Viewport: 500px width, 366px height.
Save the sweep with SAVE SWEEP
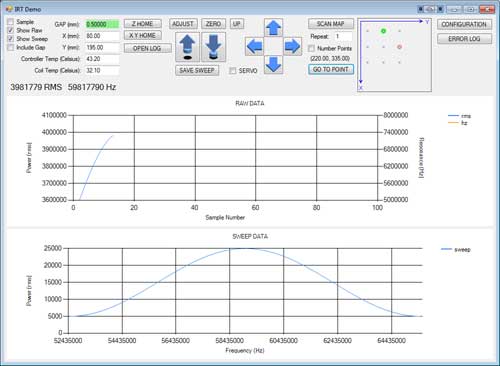pyautogui.click(x=197, y=70)
